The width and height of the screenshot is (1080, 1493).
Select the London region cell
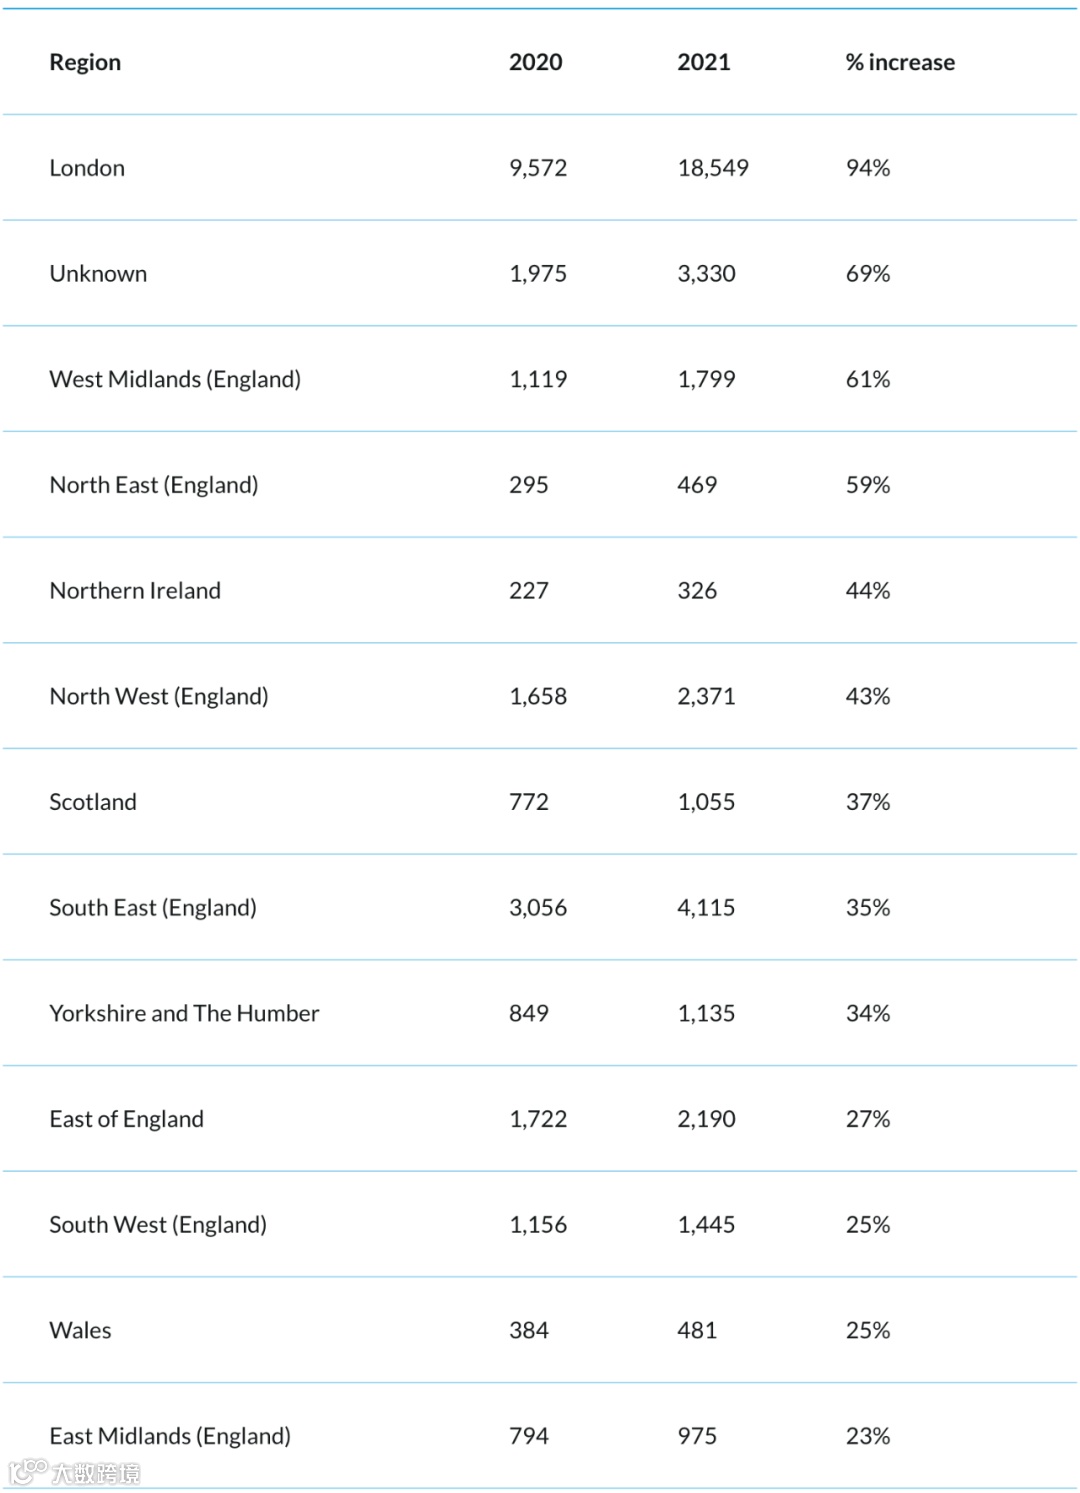pyautogui.click(x=87, y=168)
